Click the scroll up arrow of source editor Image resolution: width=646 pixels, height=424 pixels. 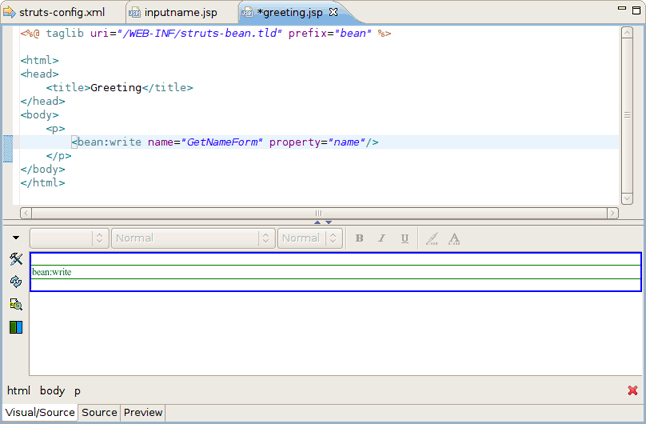pyautogui.click(x=627, y=33)
